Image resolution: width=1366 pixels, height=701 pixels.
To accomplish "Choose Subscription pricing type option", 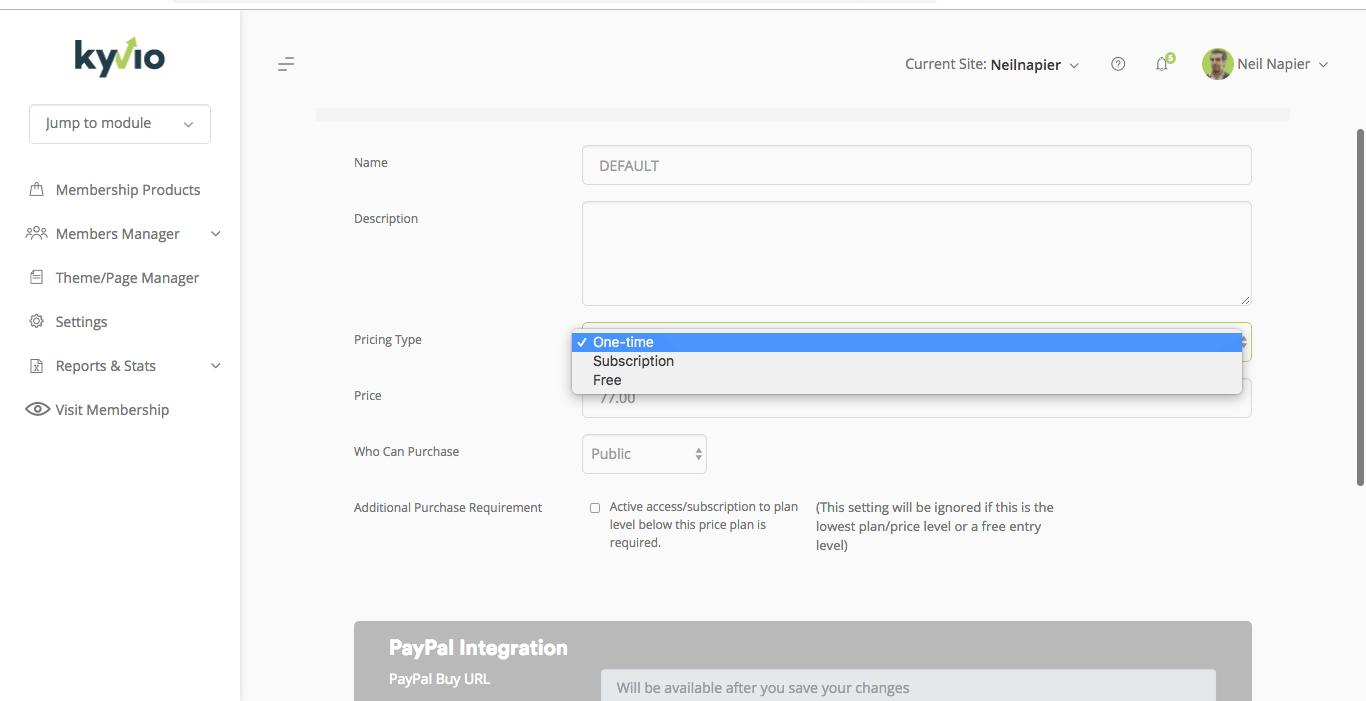I will (x=907, y=361).
